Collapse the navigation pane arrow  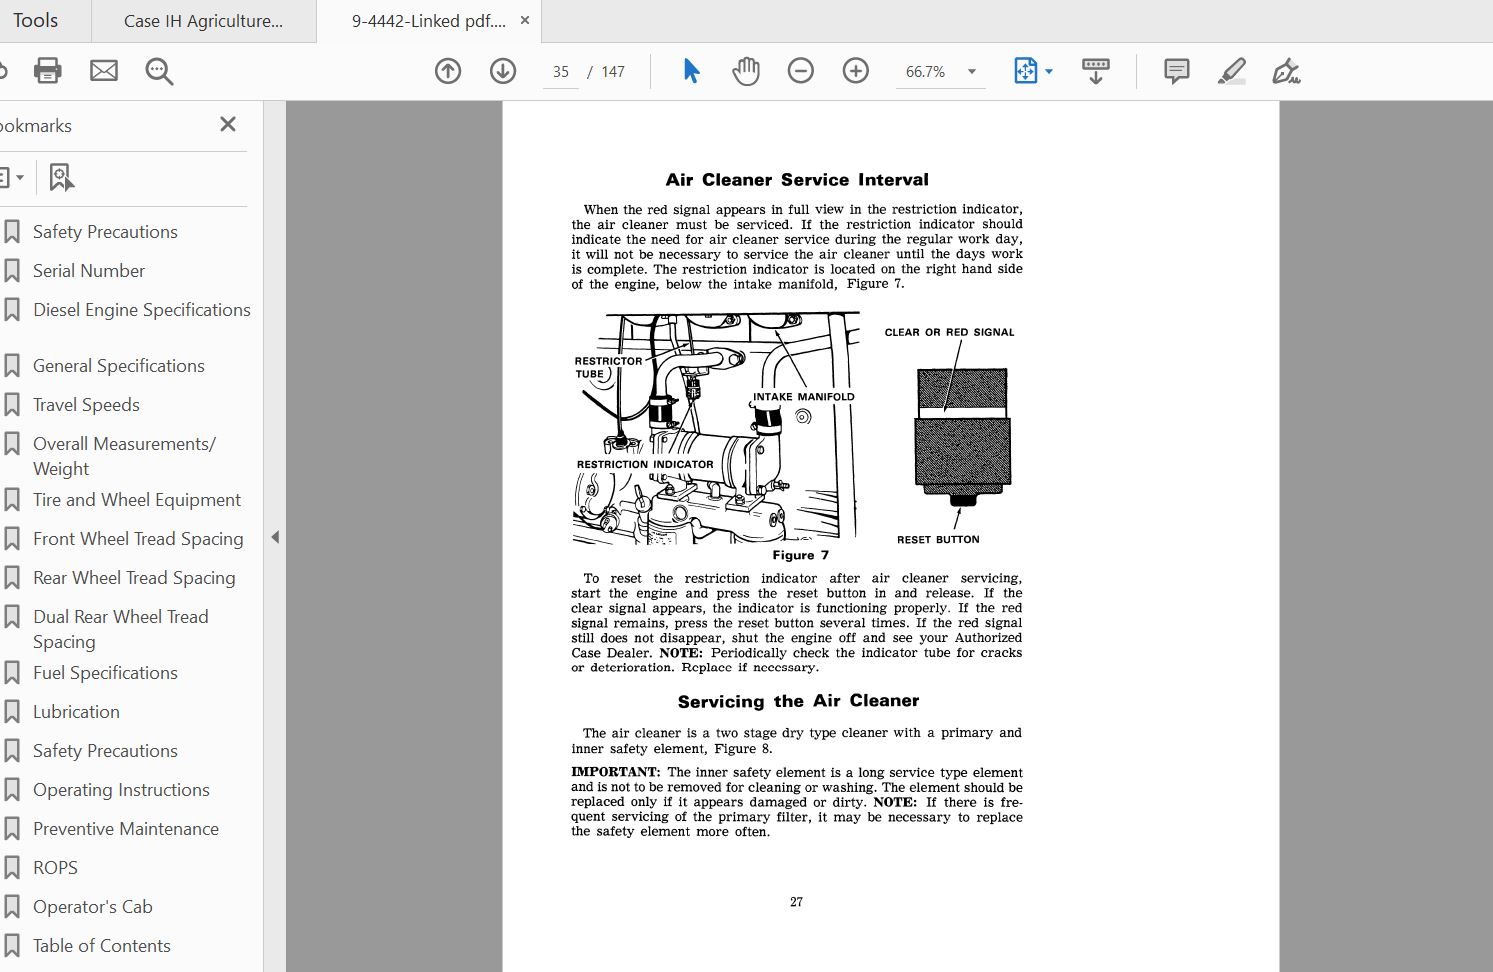[x=275, y=537]
